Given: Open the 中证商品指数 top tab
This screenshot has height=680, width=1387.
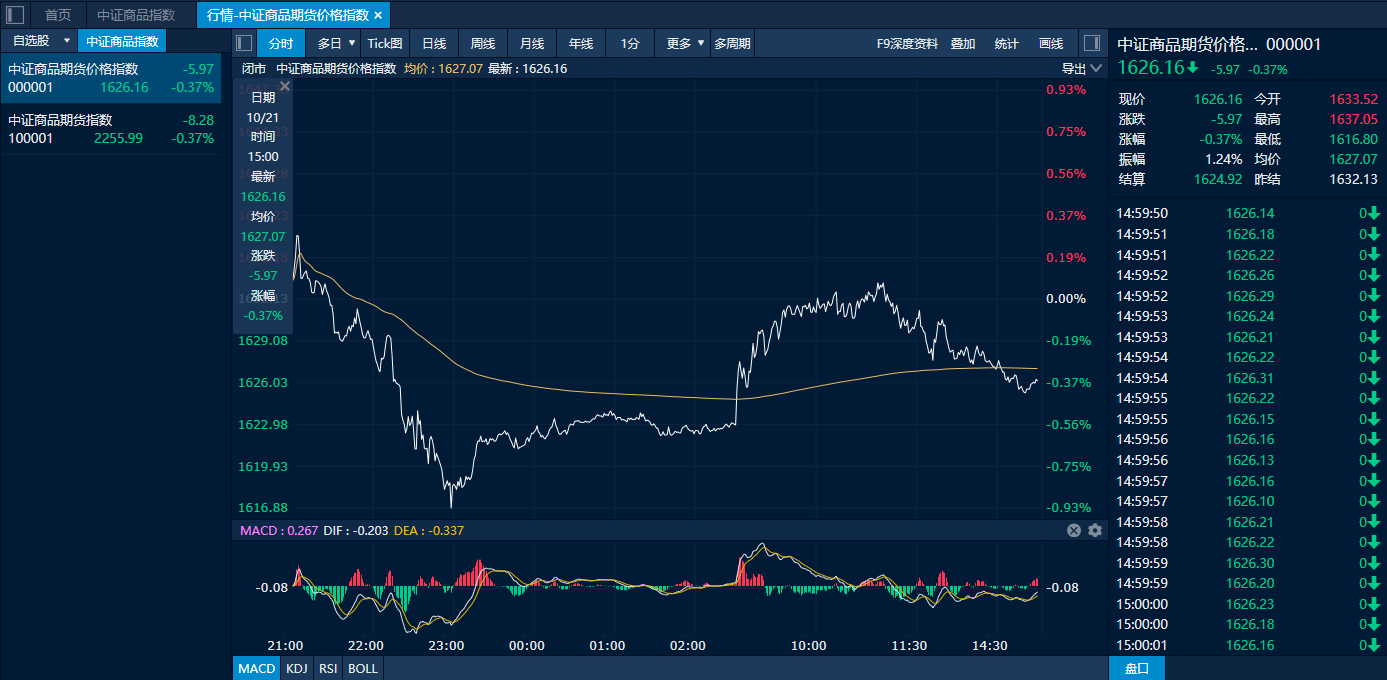Looking at the screenshot, I should pyautogui.click(x=136, y=15).
